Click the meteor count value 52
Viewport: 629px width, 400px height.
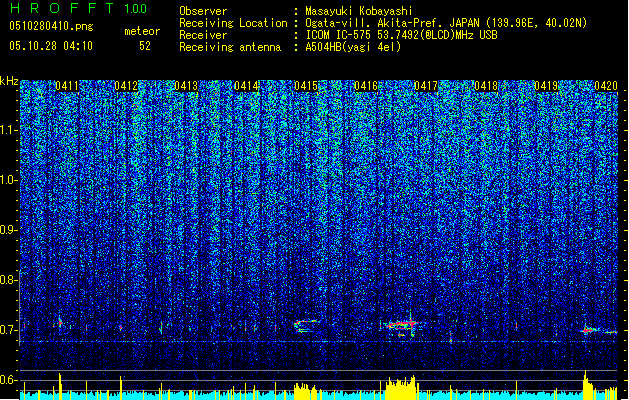pos(145,46)
